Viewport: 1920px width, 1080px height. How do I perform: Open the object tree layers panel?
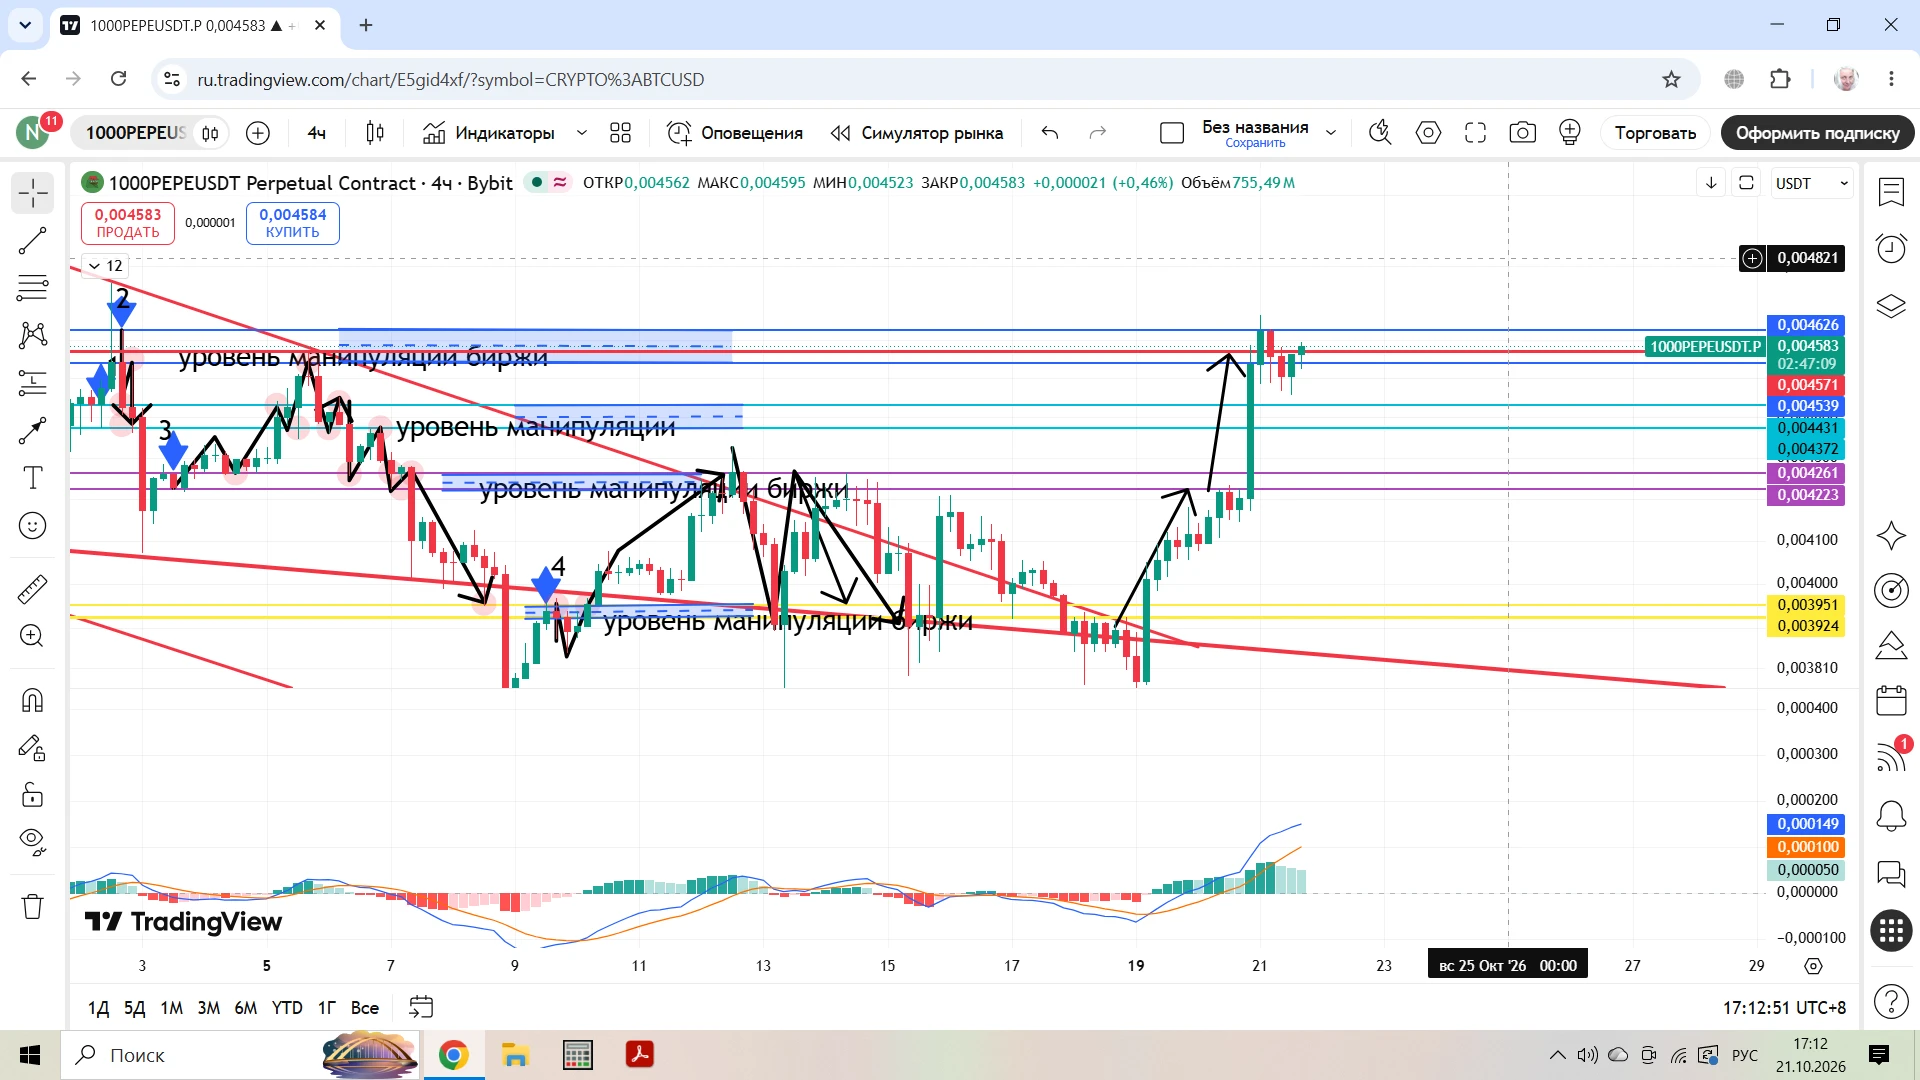[1891, 306]
